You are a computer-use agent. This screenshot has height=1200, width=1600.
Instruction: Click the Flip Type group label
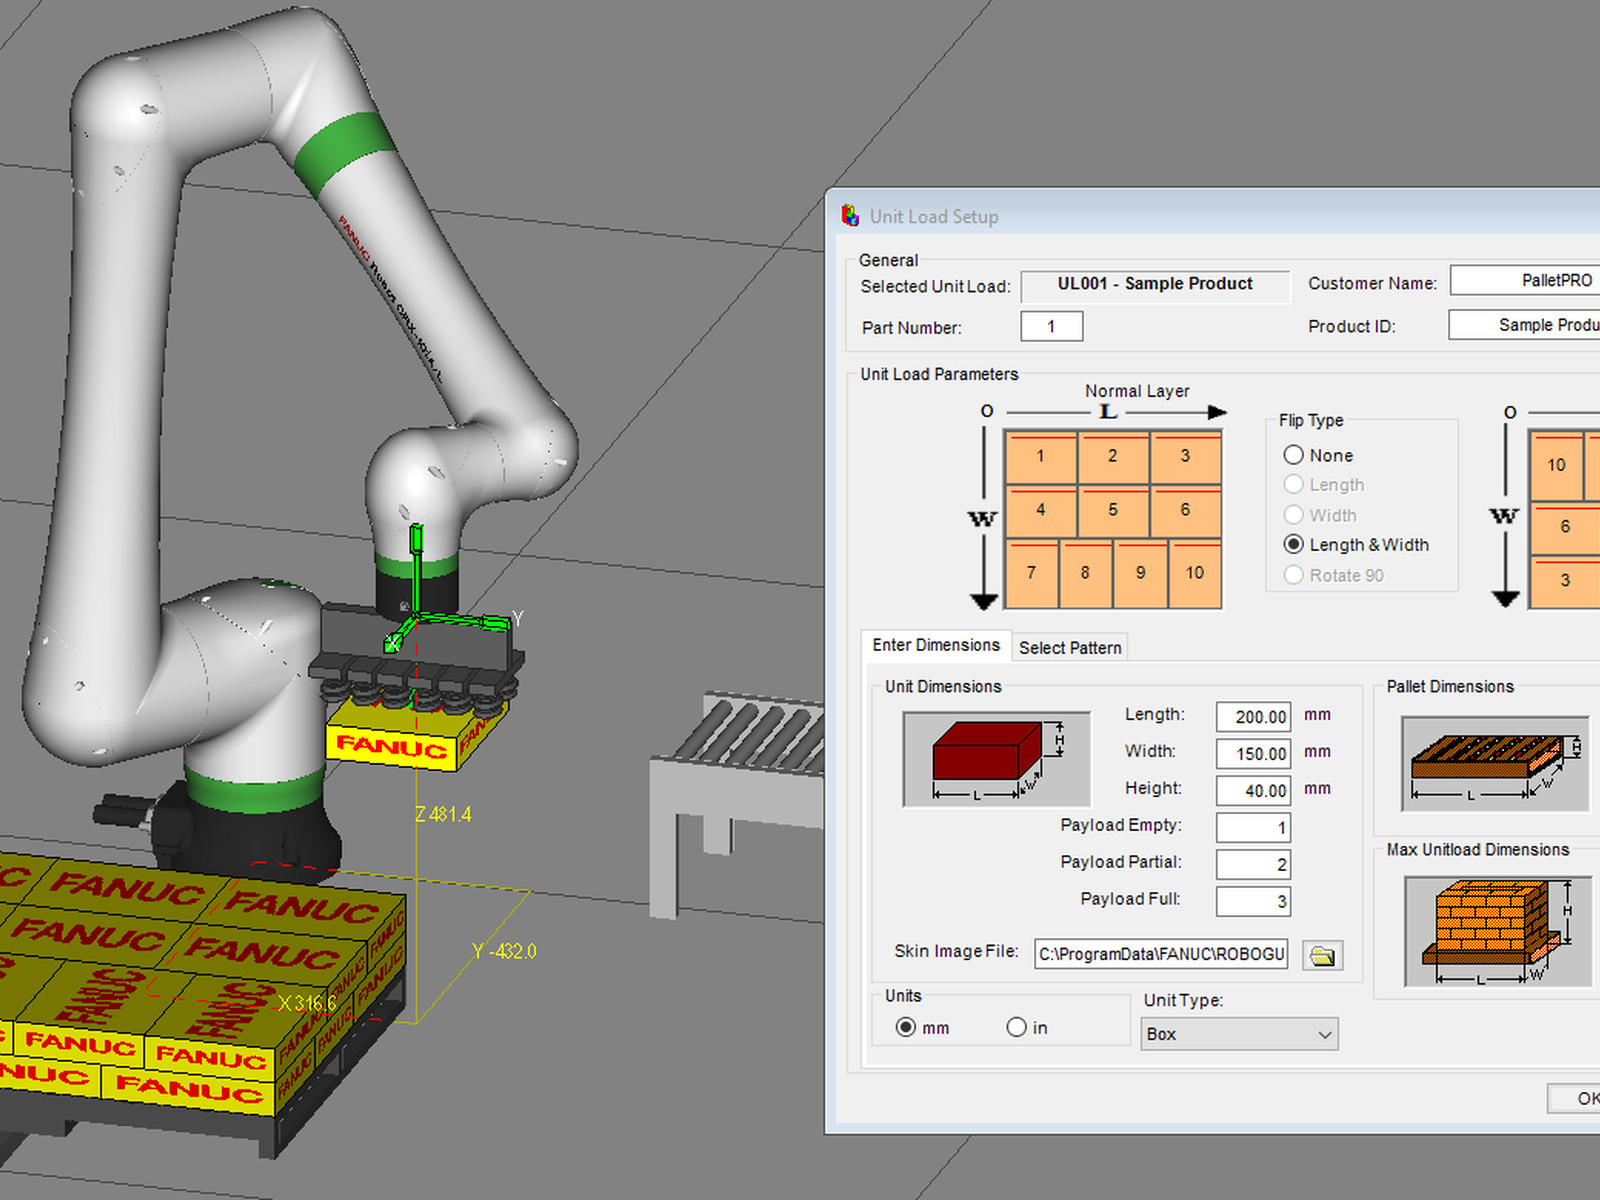1311,420
